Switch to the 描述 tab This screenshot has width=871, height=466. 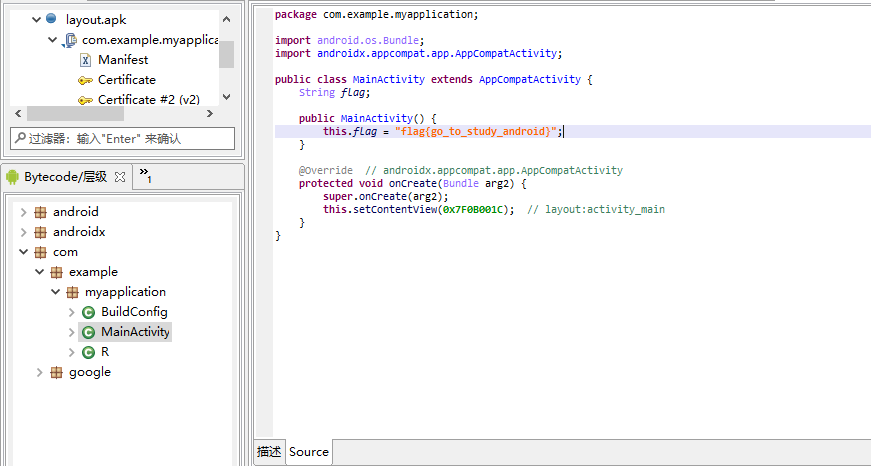click(269, 452)
